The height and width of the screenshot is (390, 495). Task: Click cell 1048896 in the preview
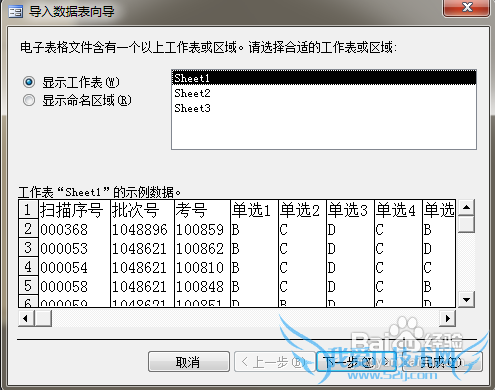(142, 229)
